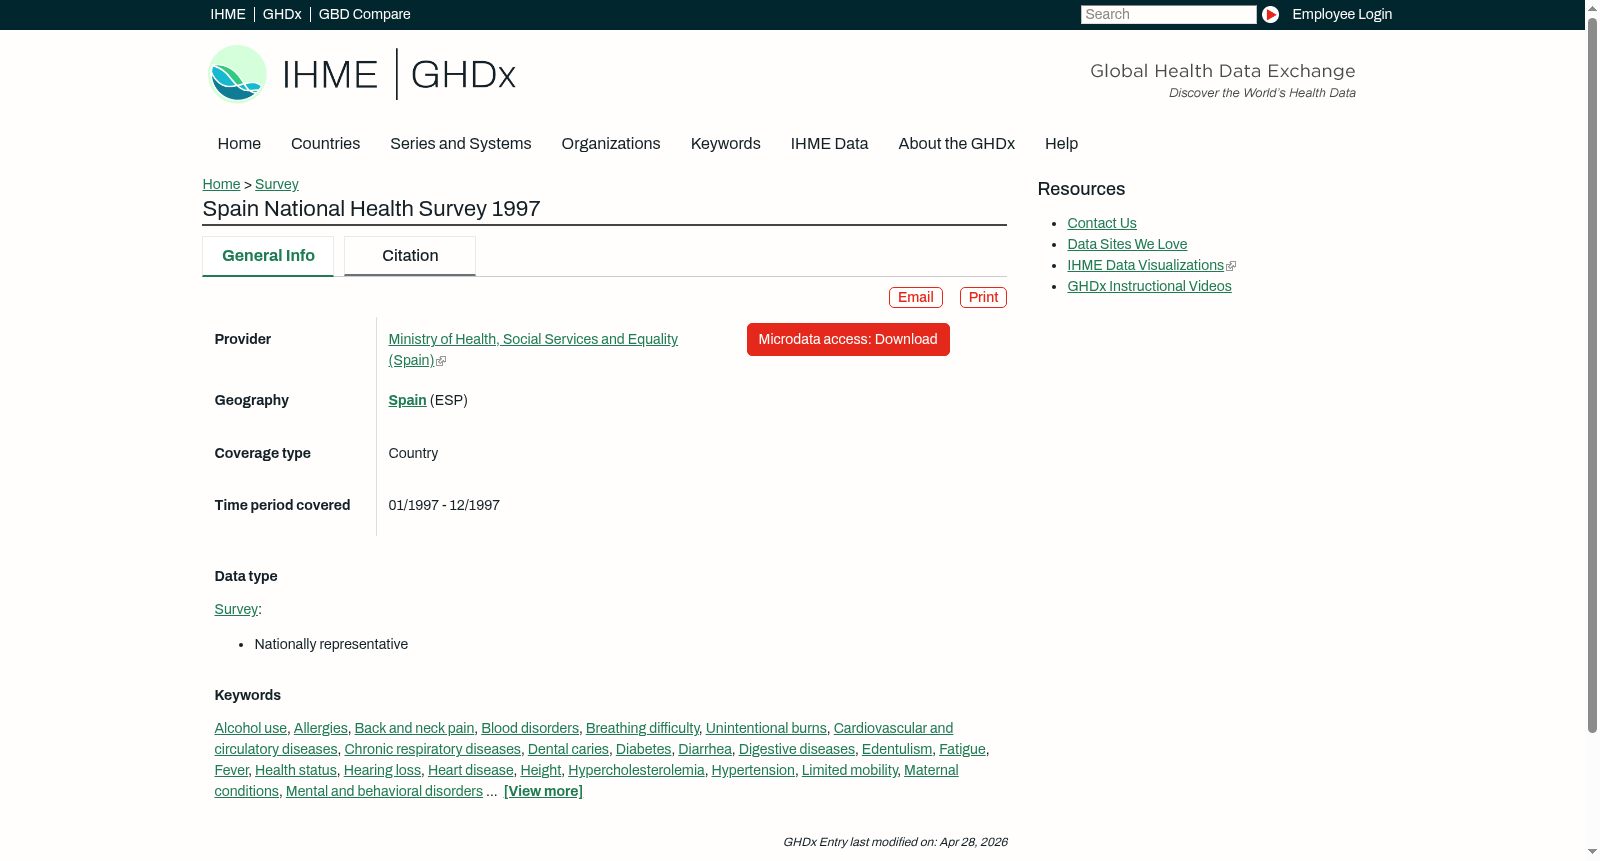The image size is (1600, 861).
Task: Select the General Info tab
Action: [268, 256]
